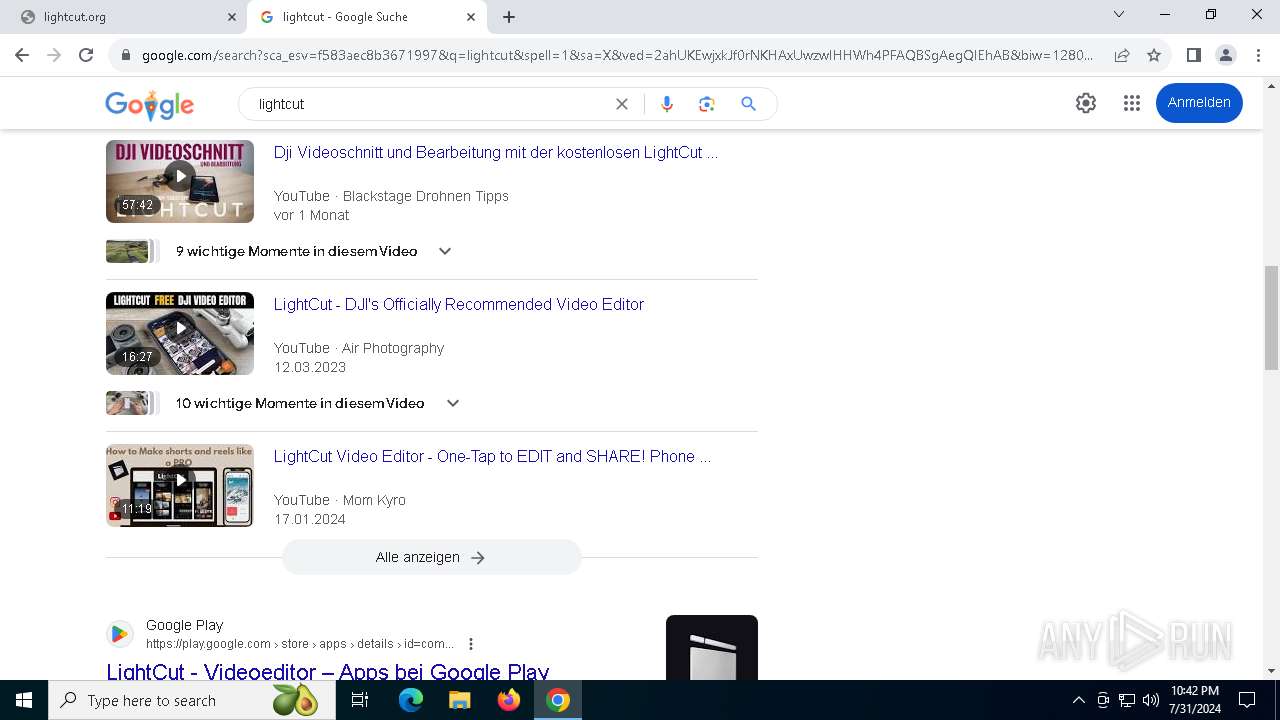
Task: Click the small key moments preview for first video
Action: [x=132, y=251]
